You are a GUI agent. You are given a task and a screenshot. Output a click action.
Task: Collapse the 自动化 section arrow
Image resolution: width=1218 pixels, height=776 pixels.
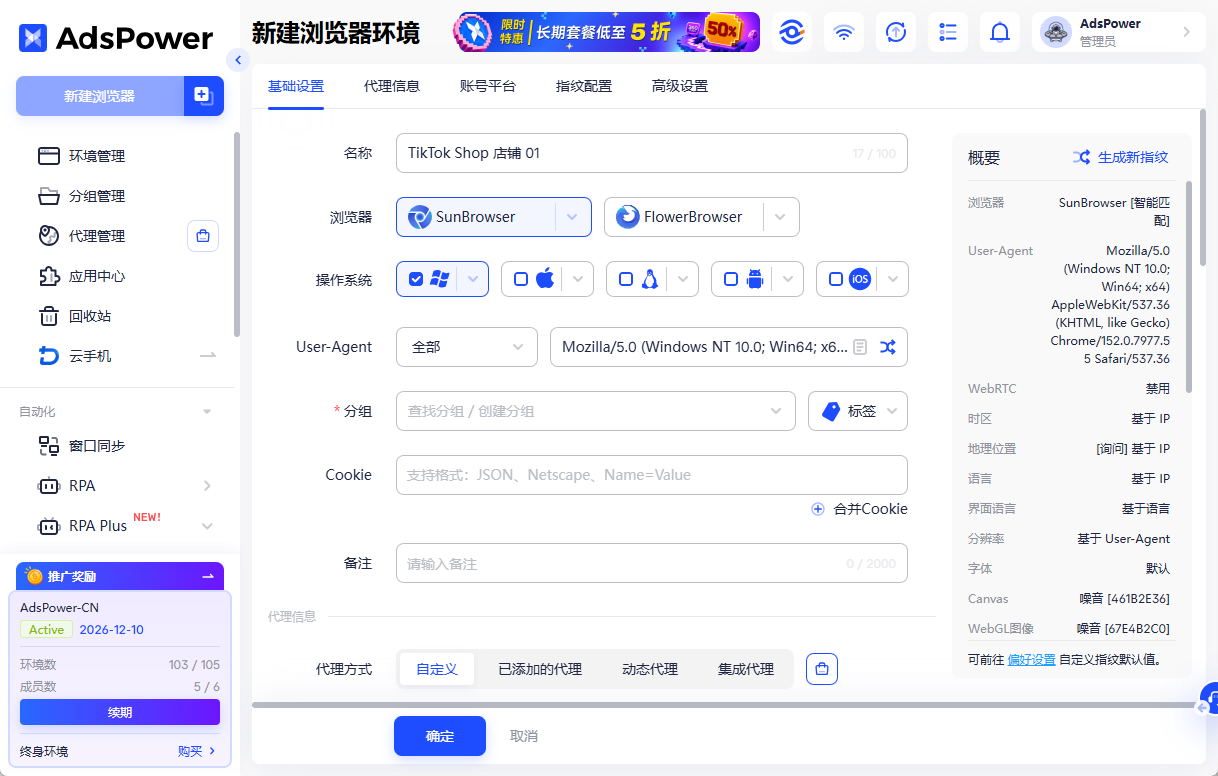207,412
